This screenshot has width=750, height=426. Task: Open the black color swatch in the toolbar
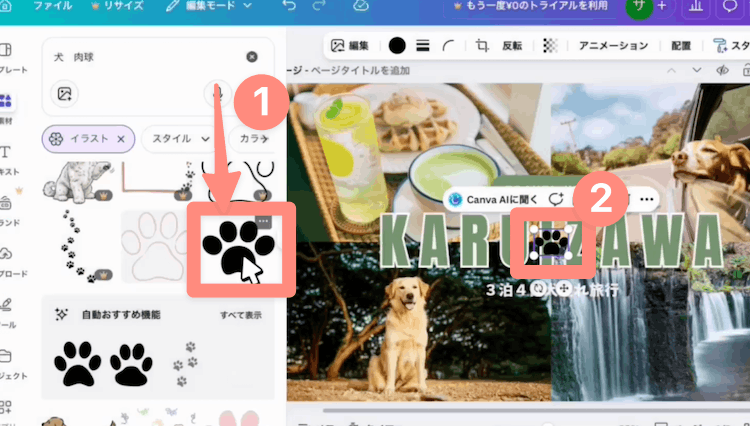point(397,45)
